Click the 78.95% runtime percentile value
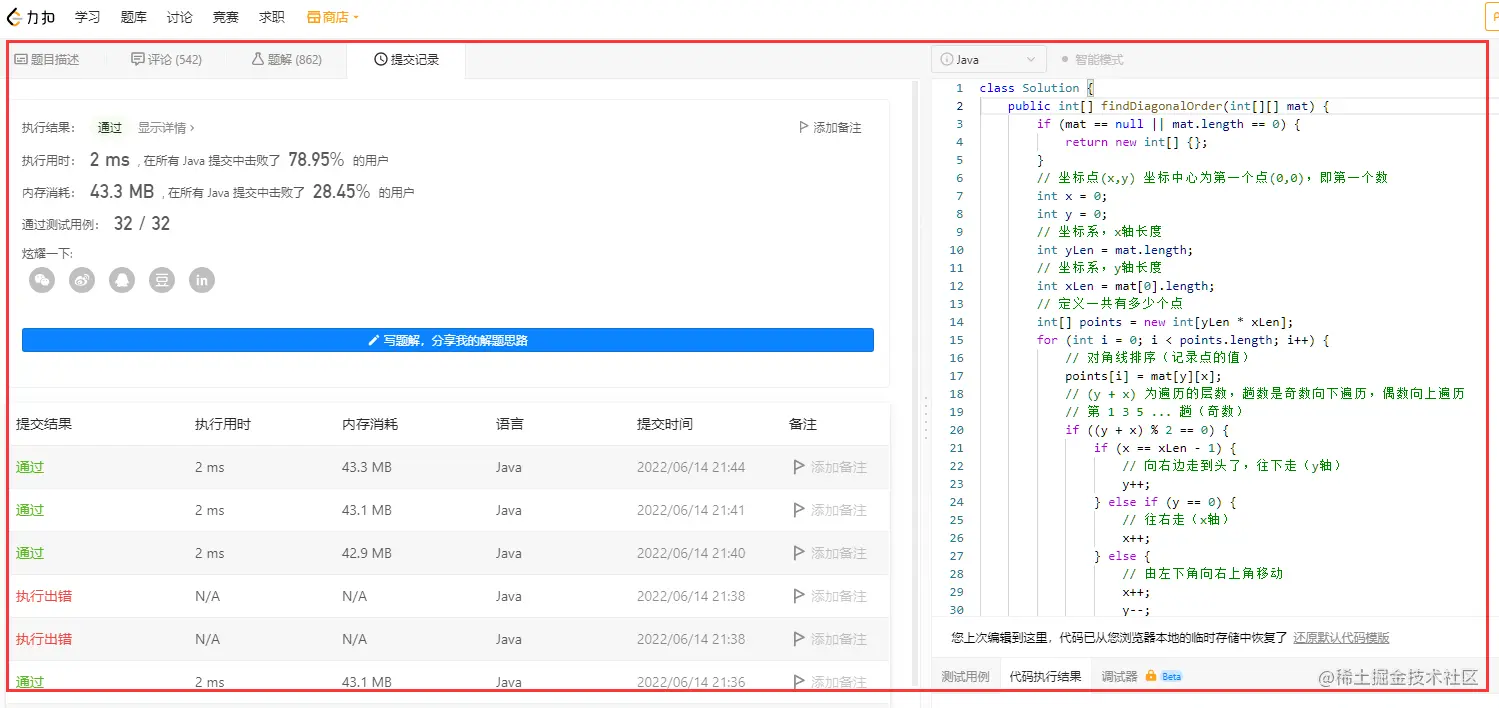The height and width of the screenshot is (708, 1499). click(316, 160)
